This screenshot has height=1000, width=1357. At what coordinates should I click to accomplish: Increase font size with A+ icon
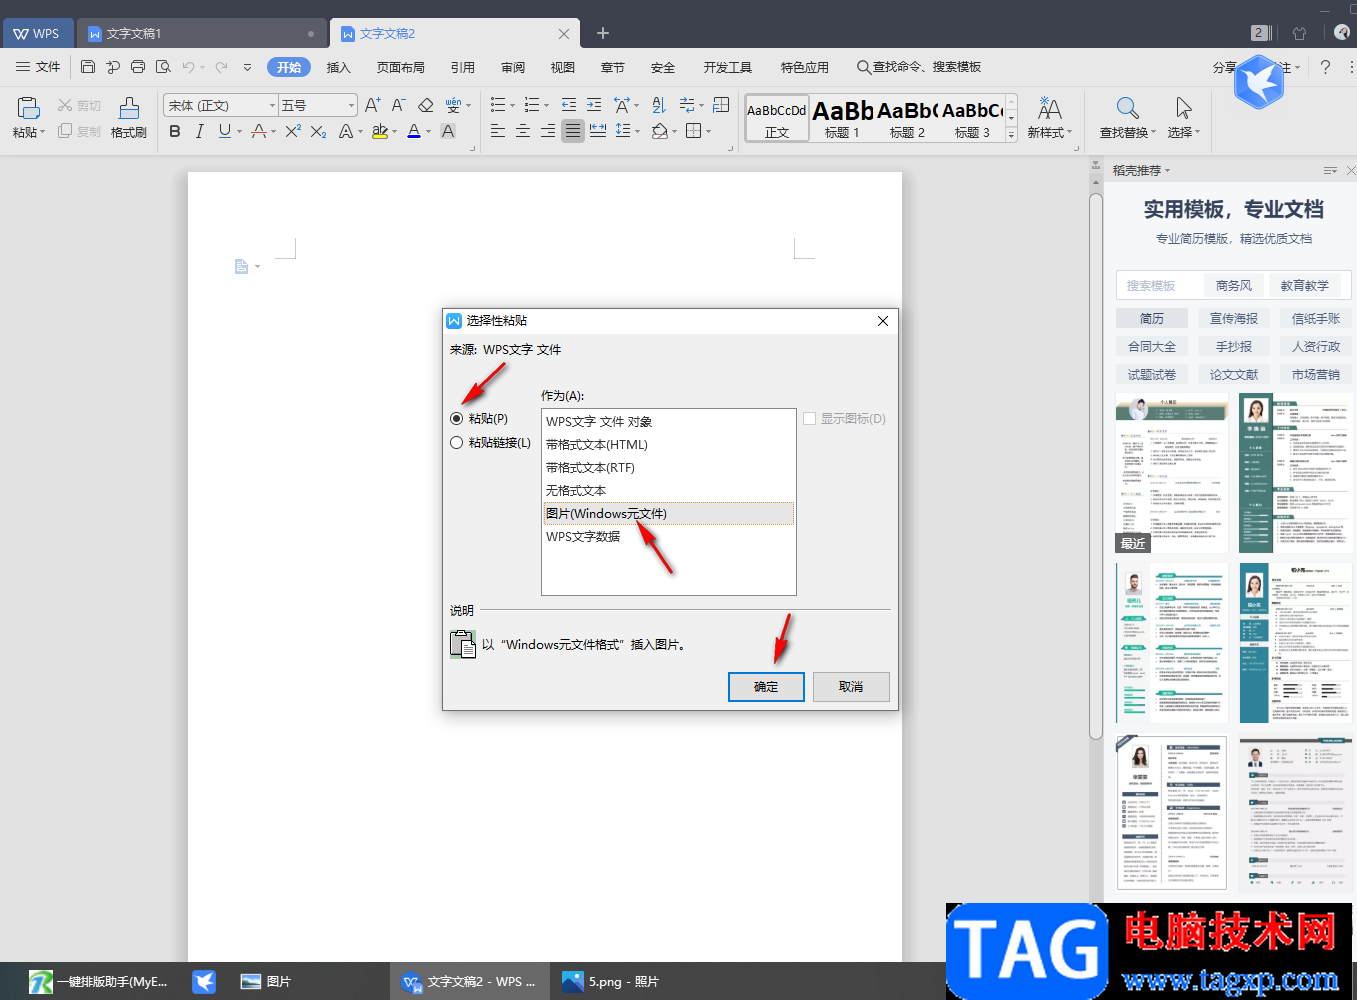[x=372, y=105]
